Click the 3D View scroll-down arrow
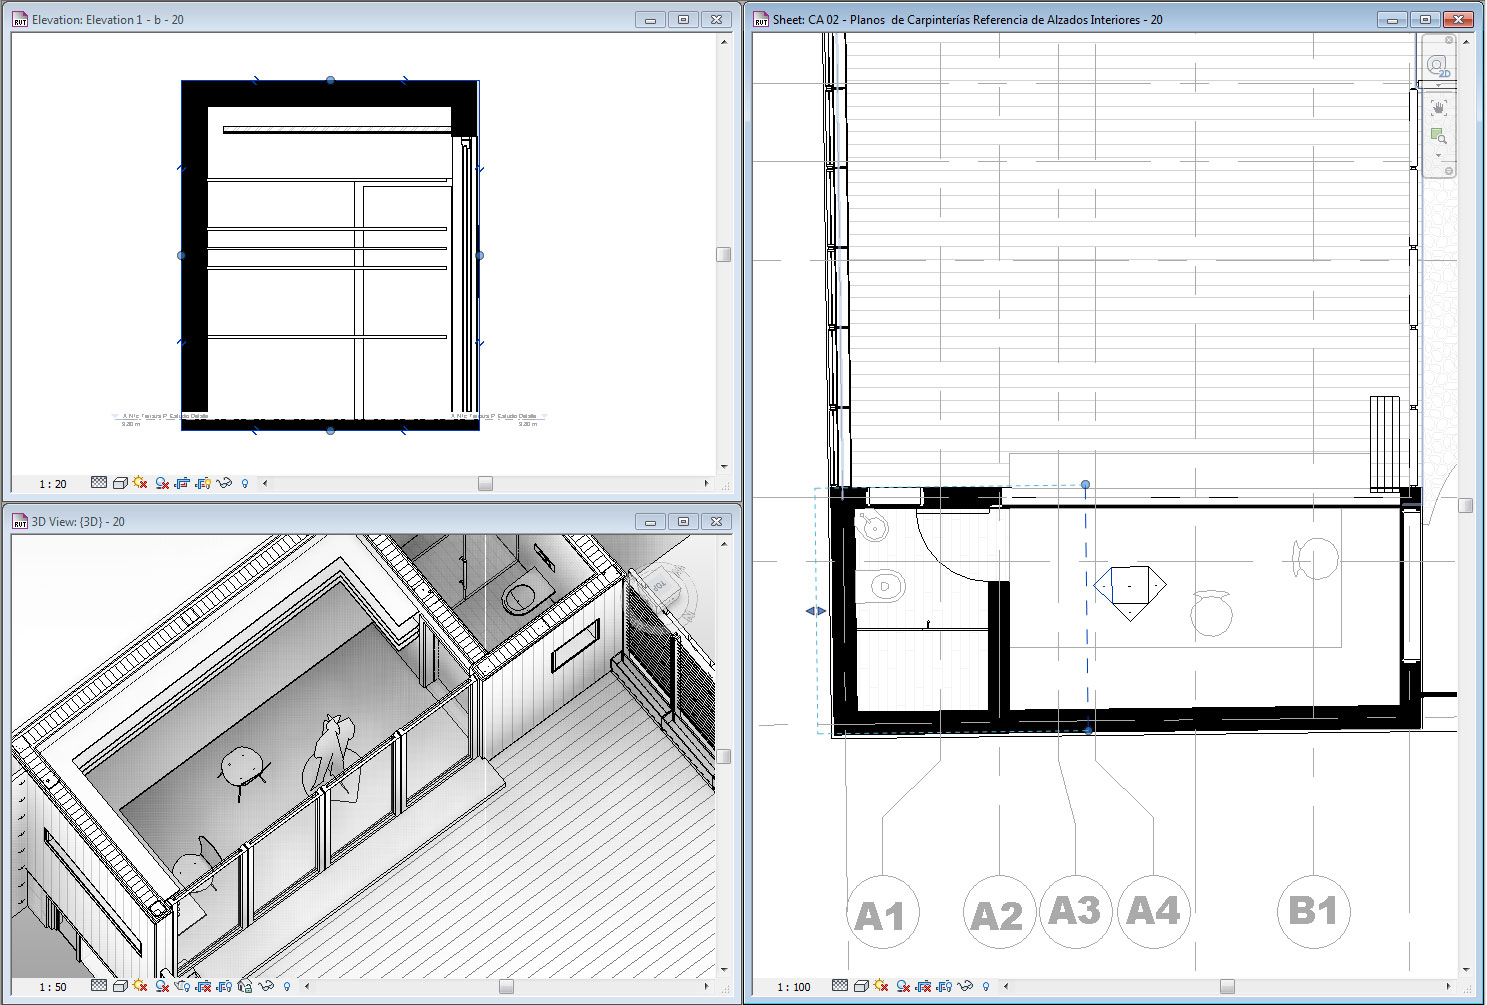 coord(724,969)
